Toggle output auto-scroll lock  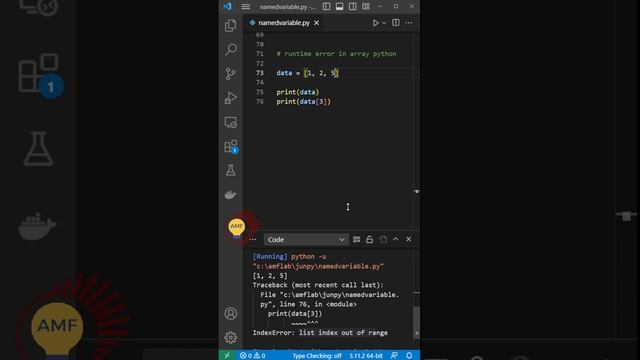click(369, 240)
